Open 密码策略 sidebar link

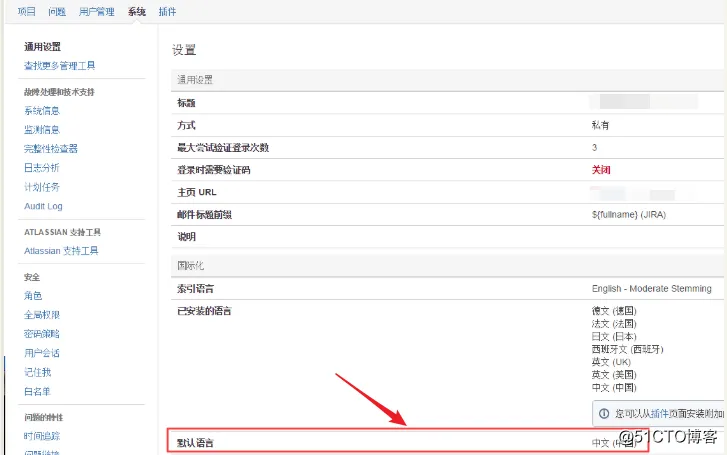(x=42, y=333)
